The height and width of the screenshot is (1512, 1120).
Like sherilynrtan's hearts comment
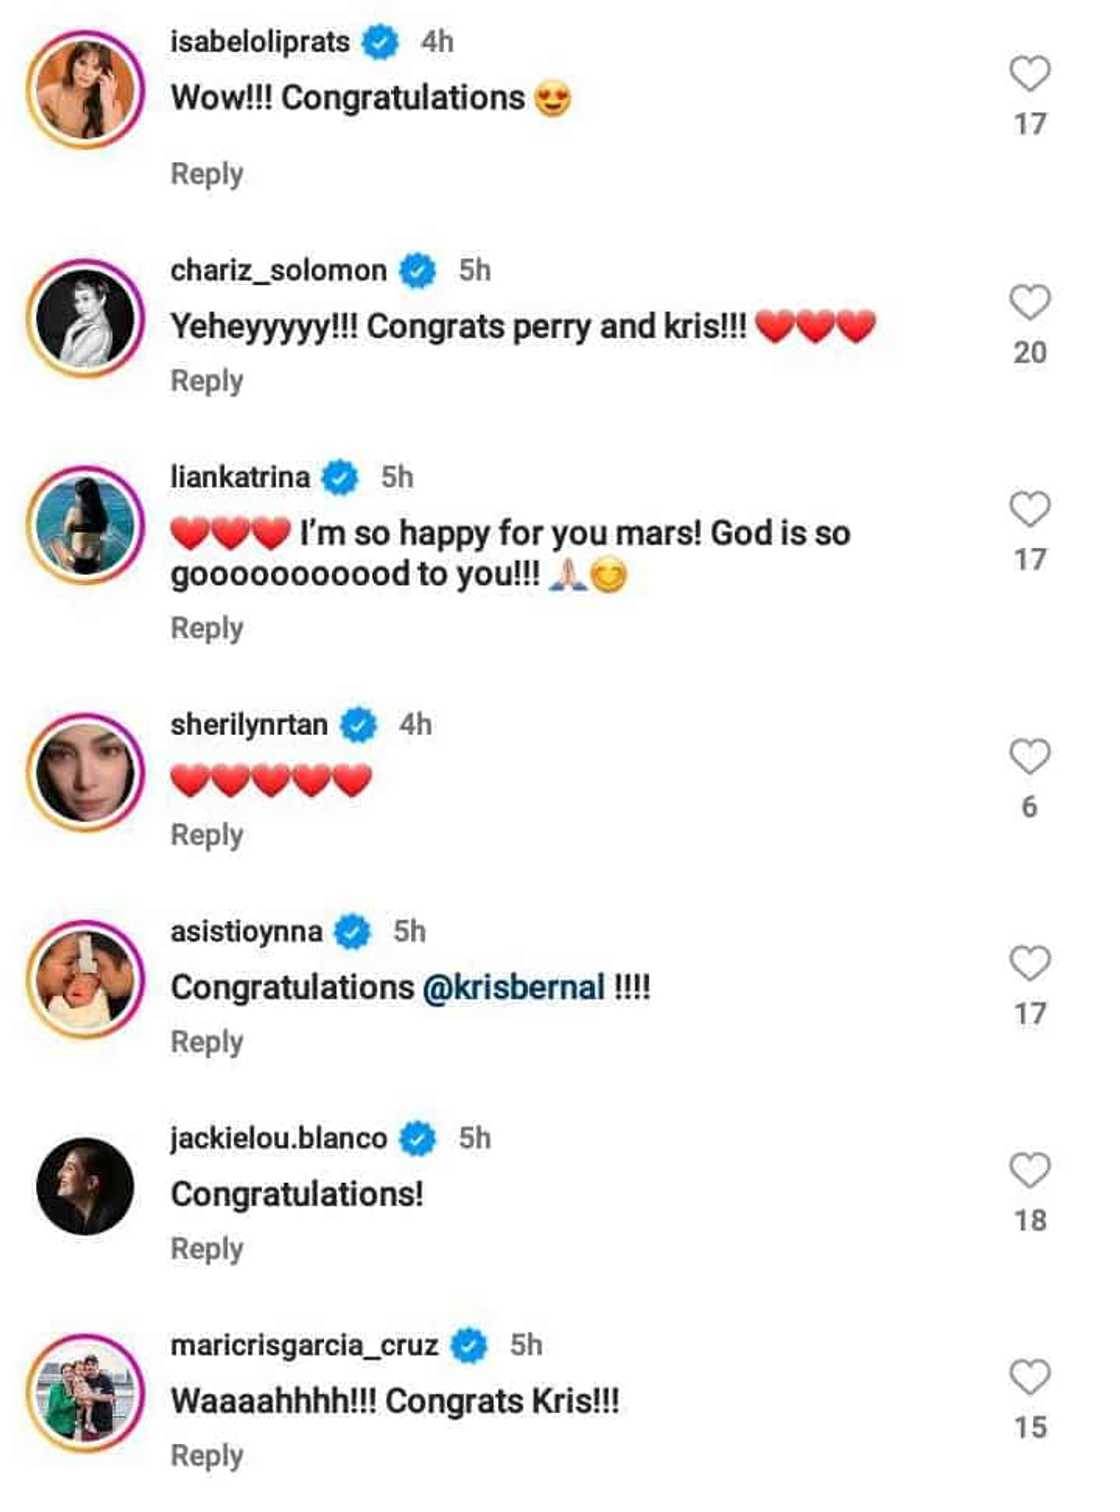(1029, 757)
